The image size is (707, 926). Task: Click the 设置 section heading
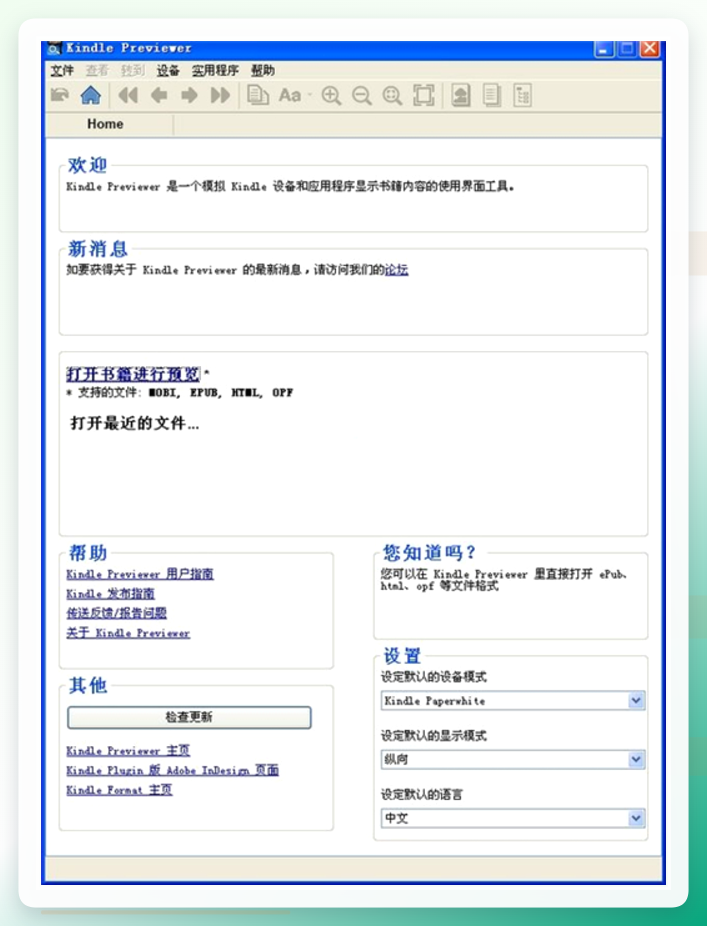402,656
